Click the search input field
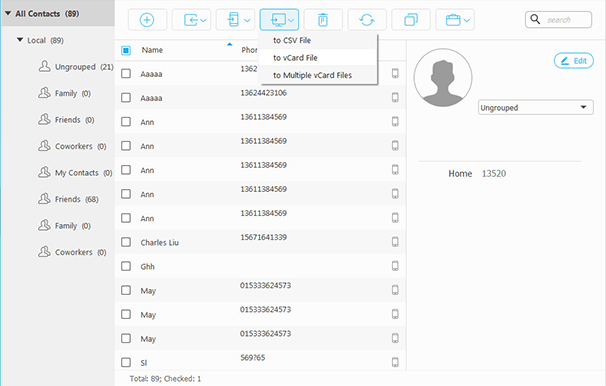This screenshot has width=606, height=386. click(558, 20)
